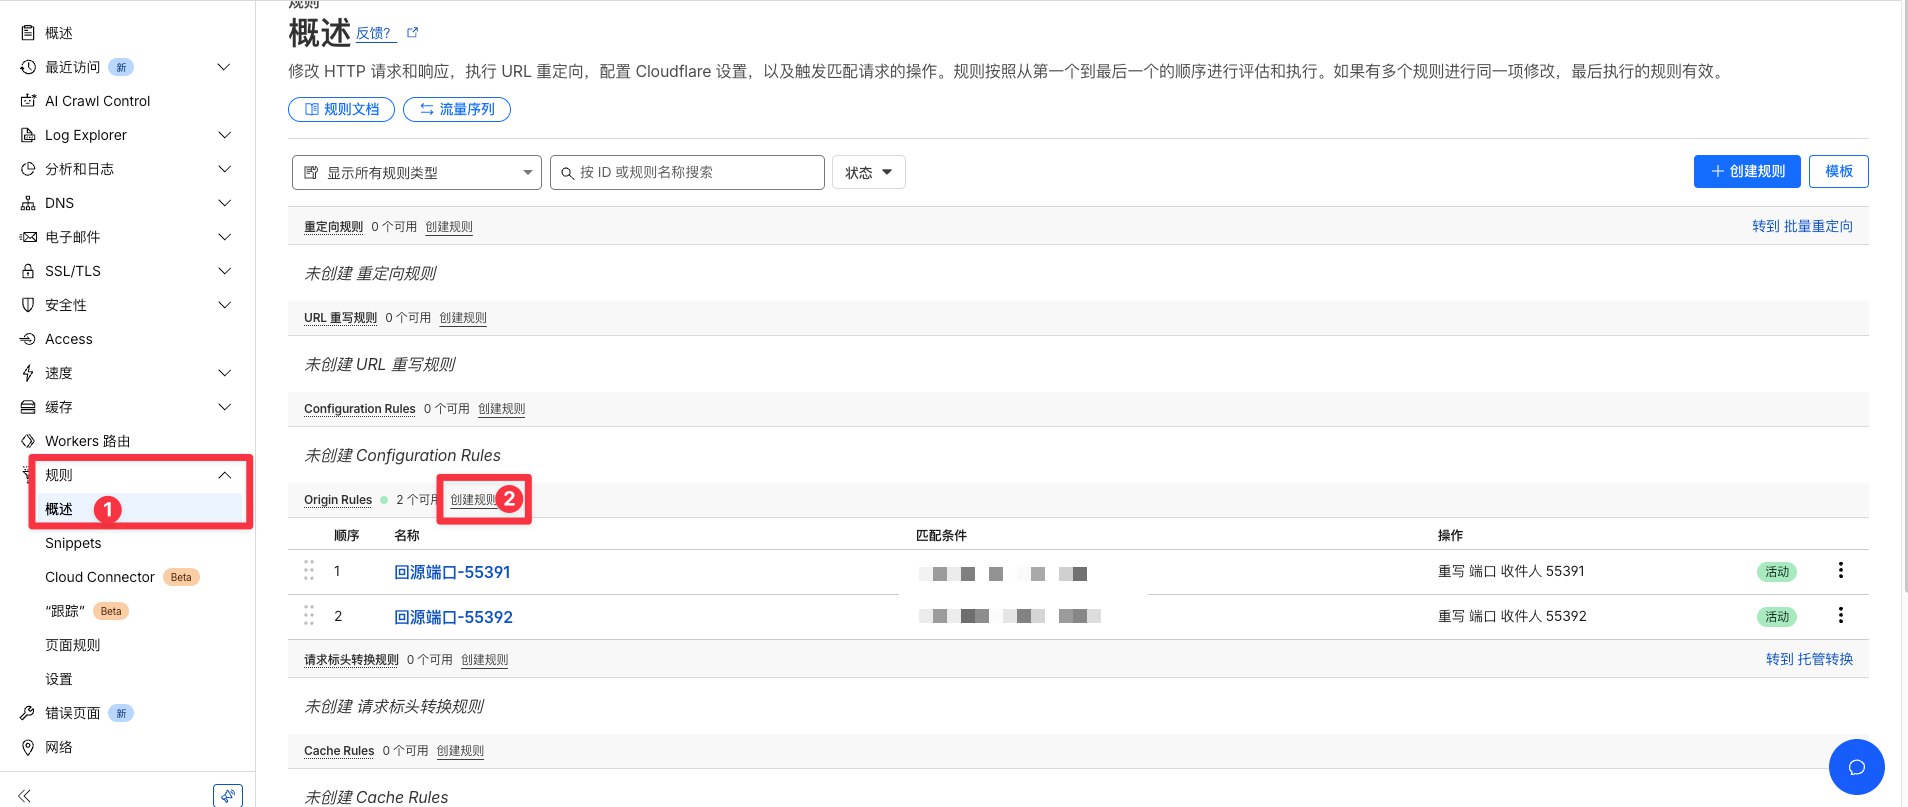Open AI Crawl Control icon
The image size is (1908, 807).
coord(28,101)
